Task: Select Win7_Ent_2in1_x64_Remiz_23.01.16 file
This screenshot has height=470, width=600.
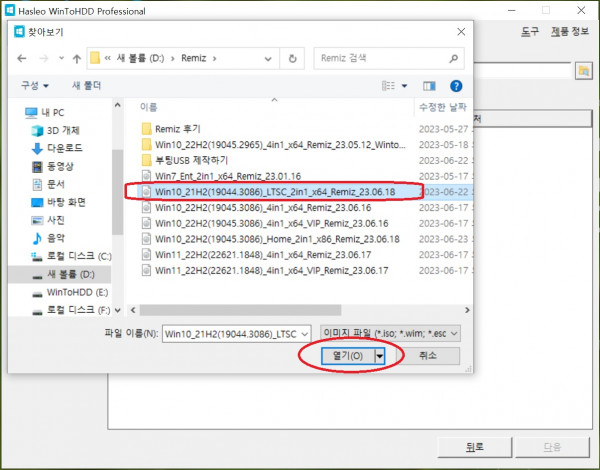Action: coord(221,176)
